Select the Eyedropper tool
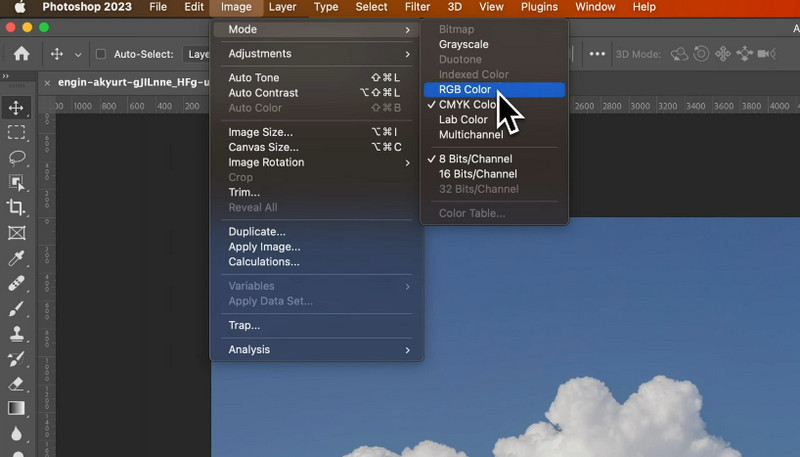 click(x=16, y=258)
